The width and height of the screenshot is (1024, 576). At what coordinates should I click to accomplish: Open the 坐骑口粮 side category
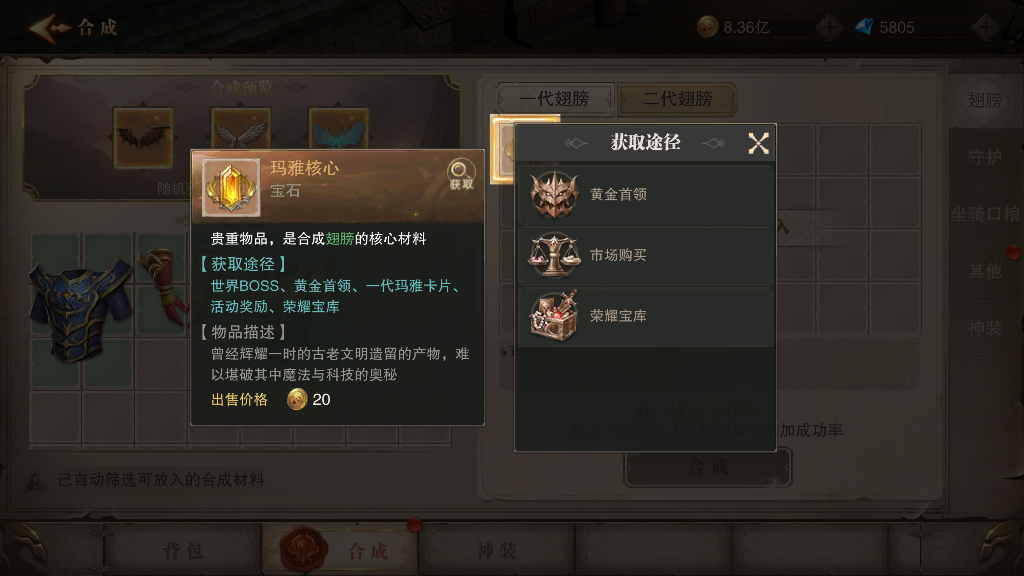984,214
